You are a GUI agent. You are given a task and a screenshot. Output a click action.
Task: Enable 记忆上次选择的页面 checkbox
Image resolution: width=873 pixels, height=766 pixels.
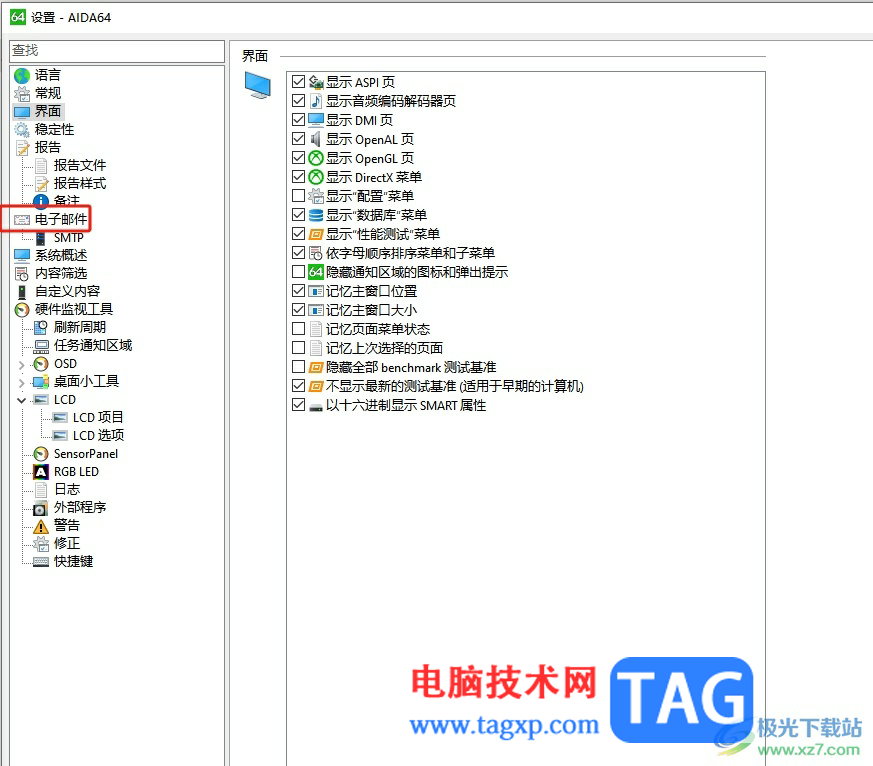tap(298, 348)
